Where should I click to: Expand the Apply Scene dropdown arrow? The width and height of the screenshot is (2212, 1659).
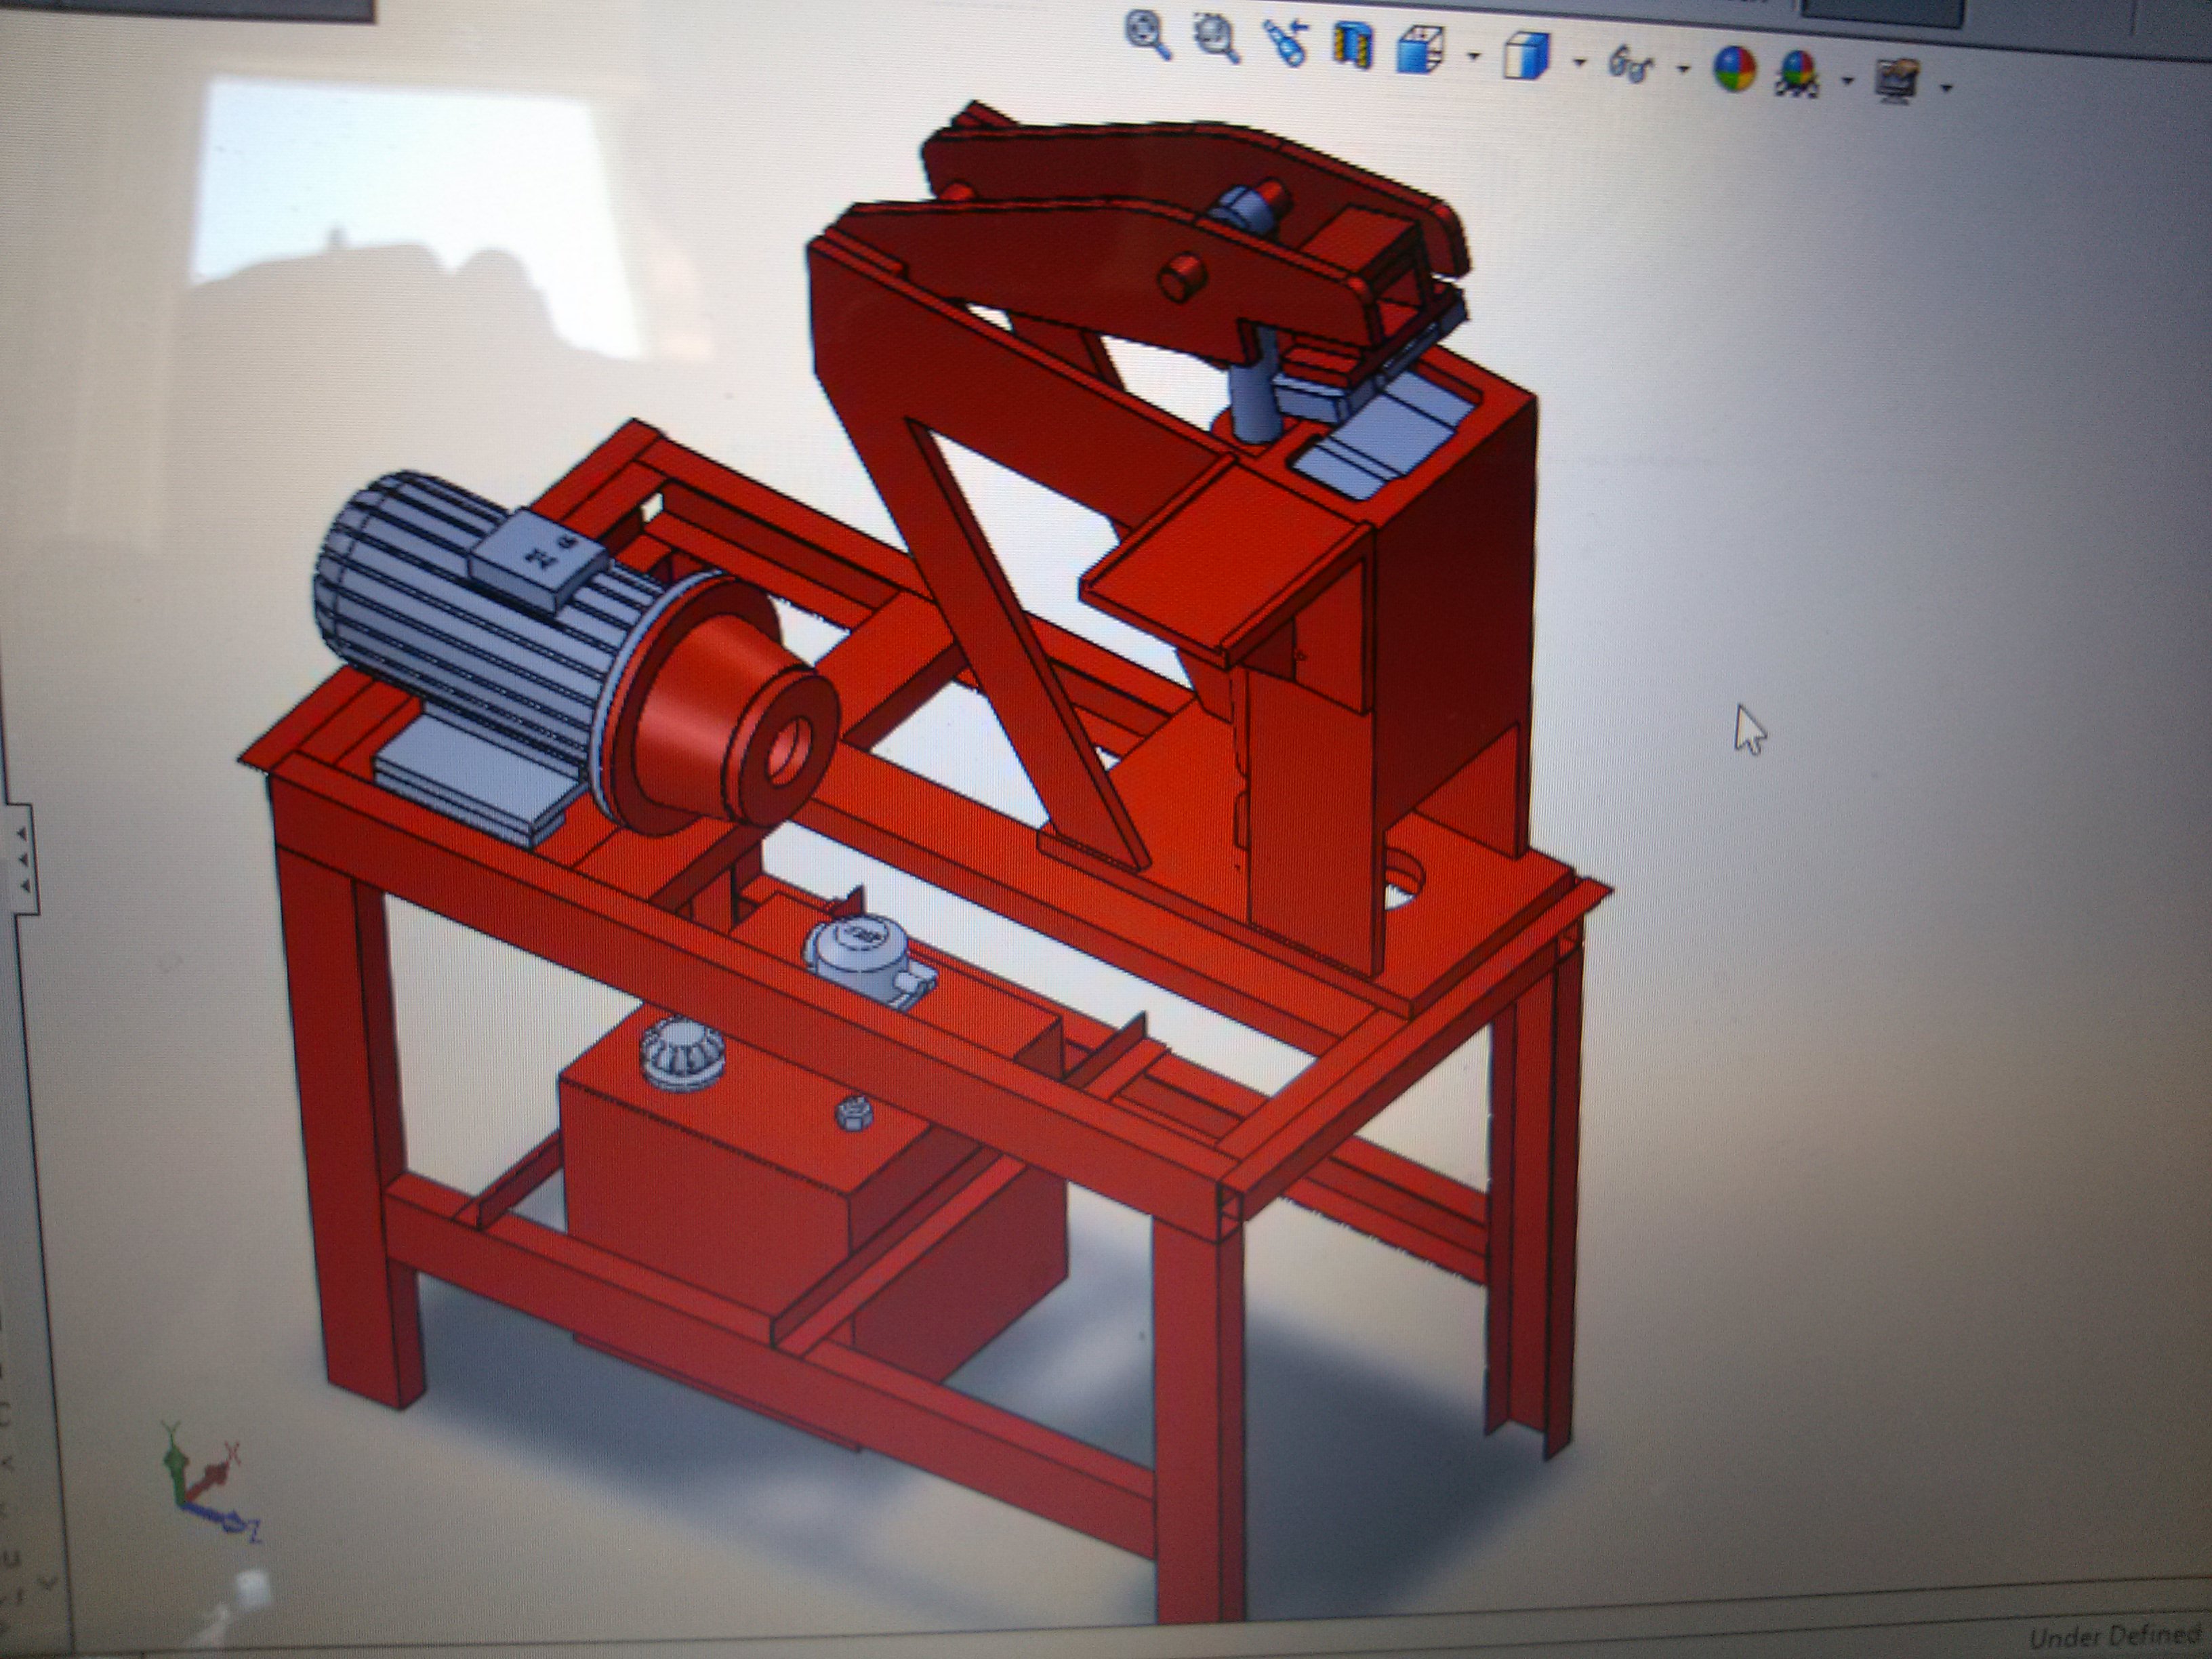(x=1847, y=80)
